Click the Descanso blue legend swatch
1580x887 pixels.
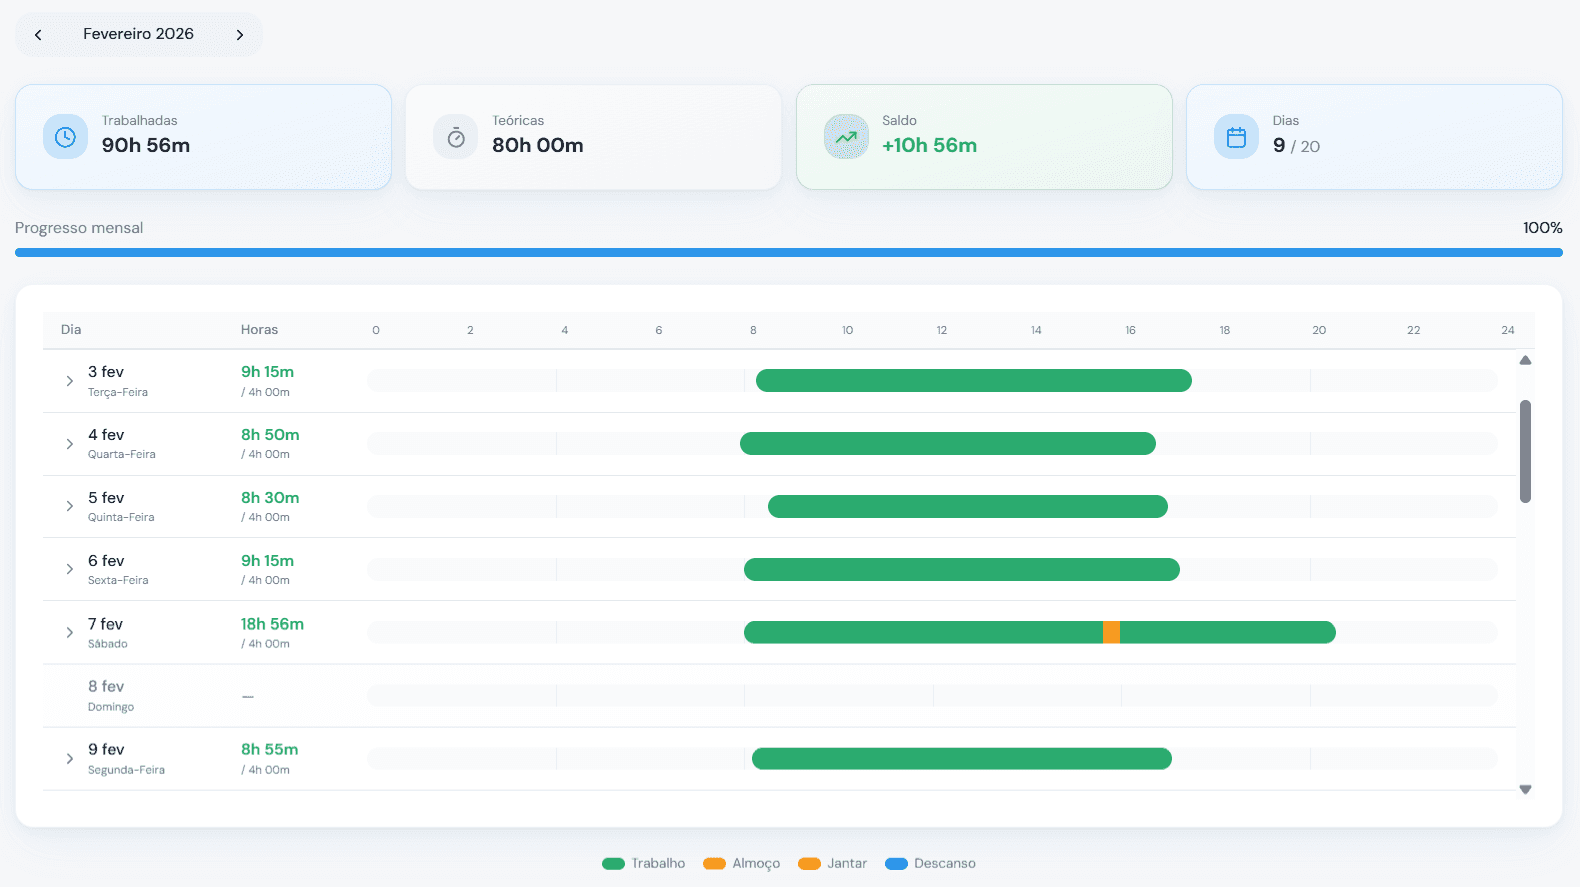point(896,864)
